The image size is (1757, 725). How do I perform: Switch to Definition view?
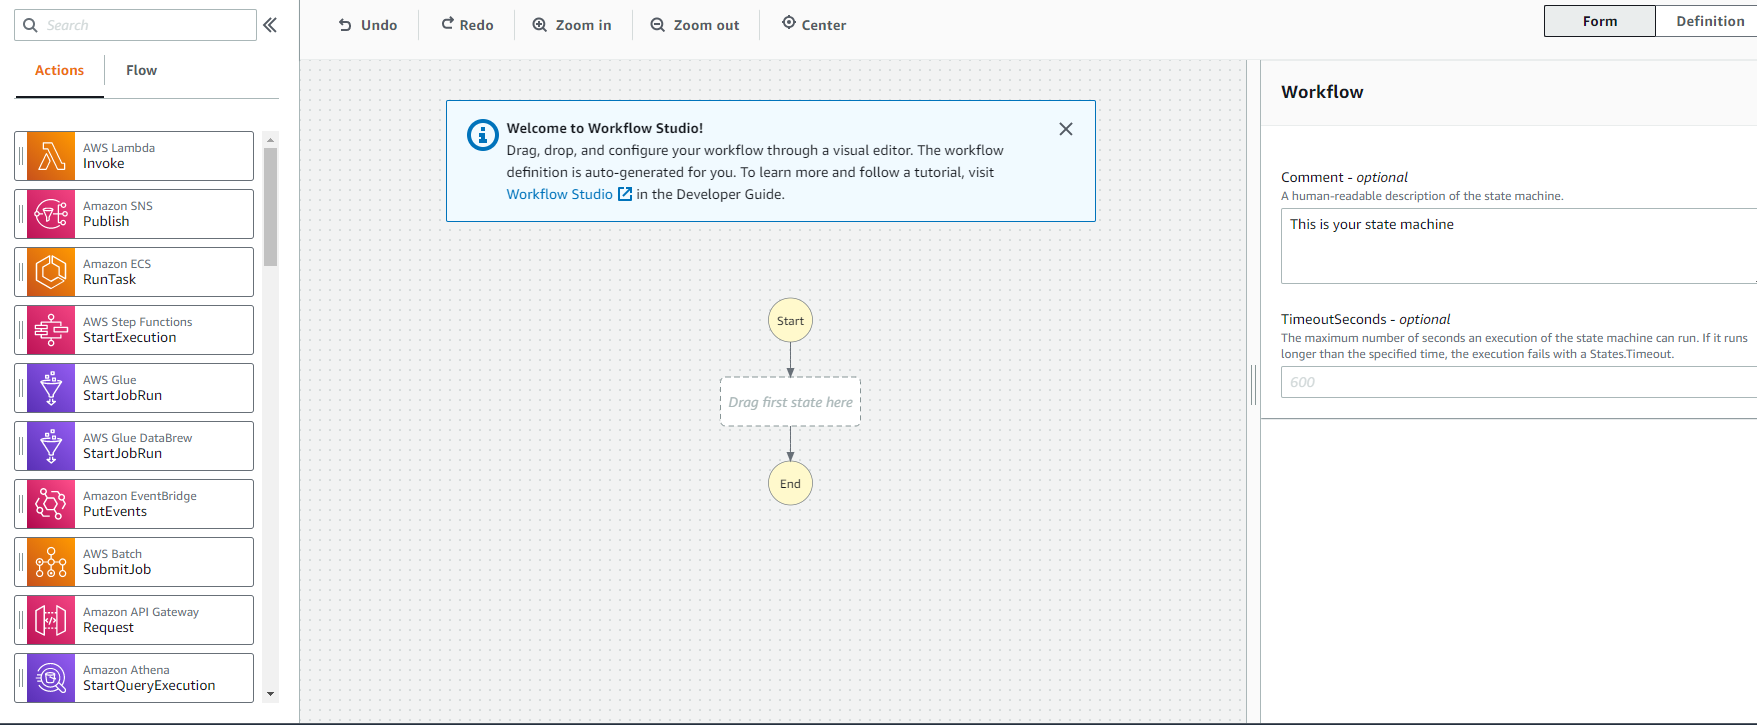(1709, 21)
